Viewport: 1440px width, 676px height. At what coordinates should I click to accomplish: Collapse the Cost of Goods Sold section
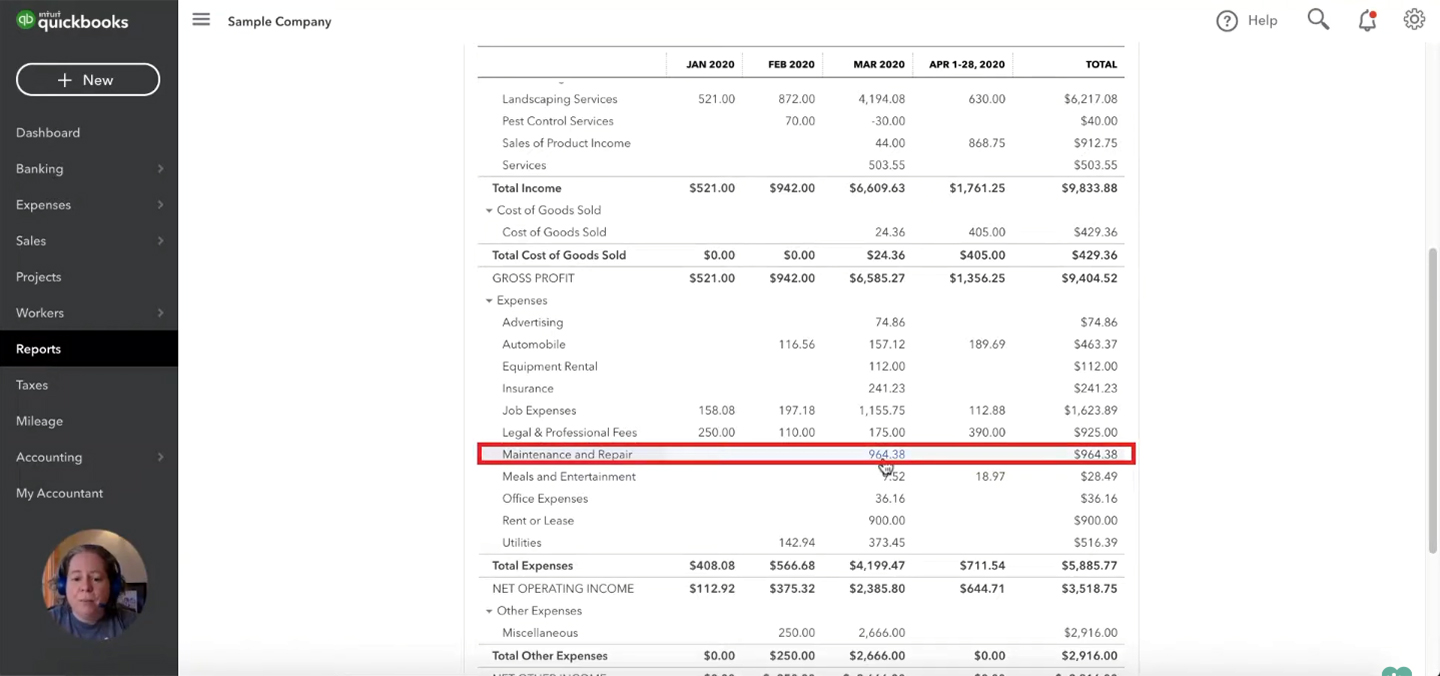tap(489, 211)
